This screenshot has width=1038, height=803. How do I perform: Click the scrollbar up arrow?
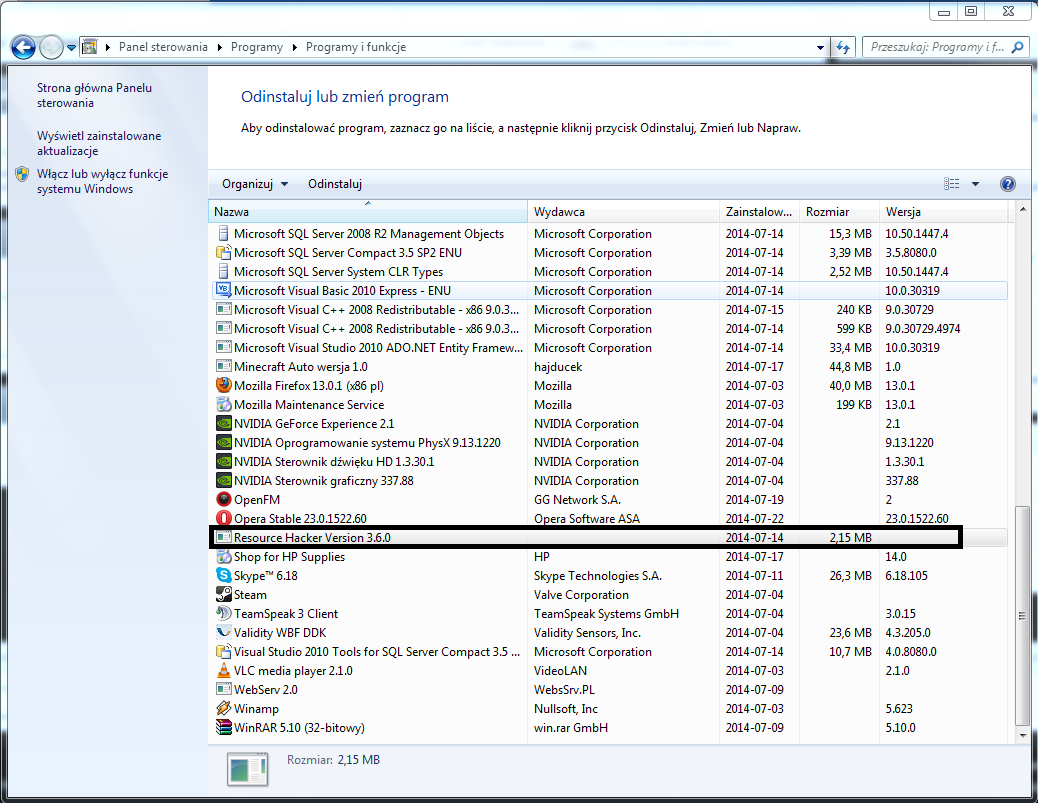click(1023, 210)
